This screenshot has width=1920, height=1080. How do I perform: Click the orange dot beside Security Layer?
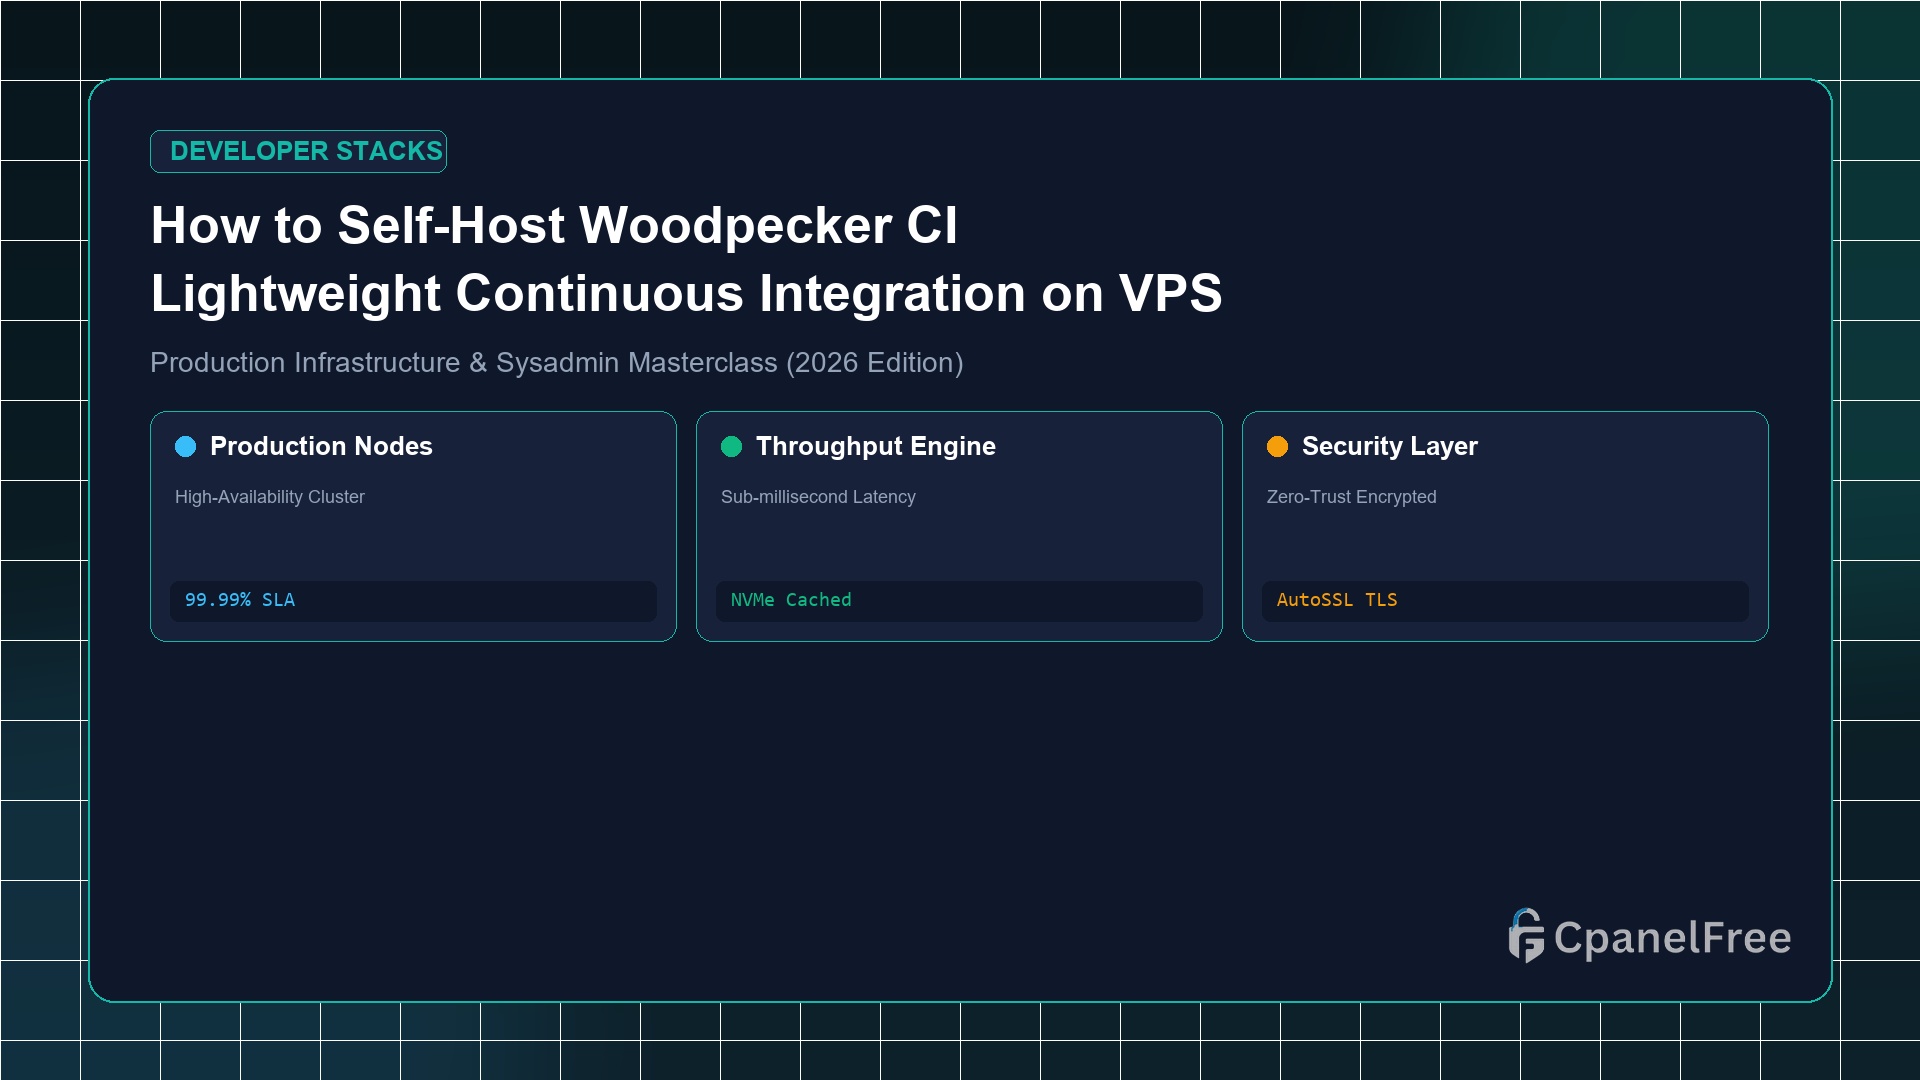[x=1278, y=446]
